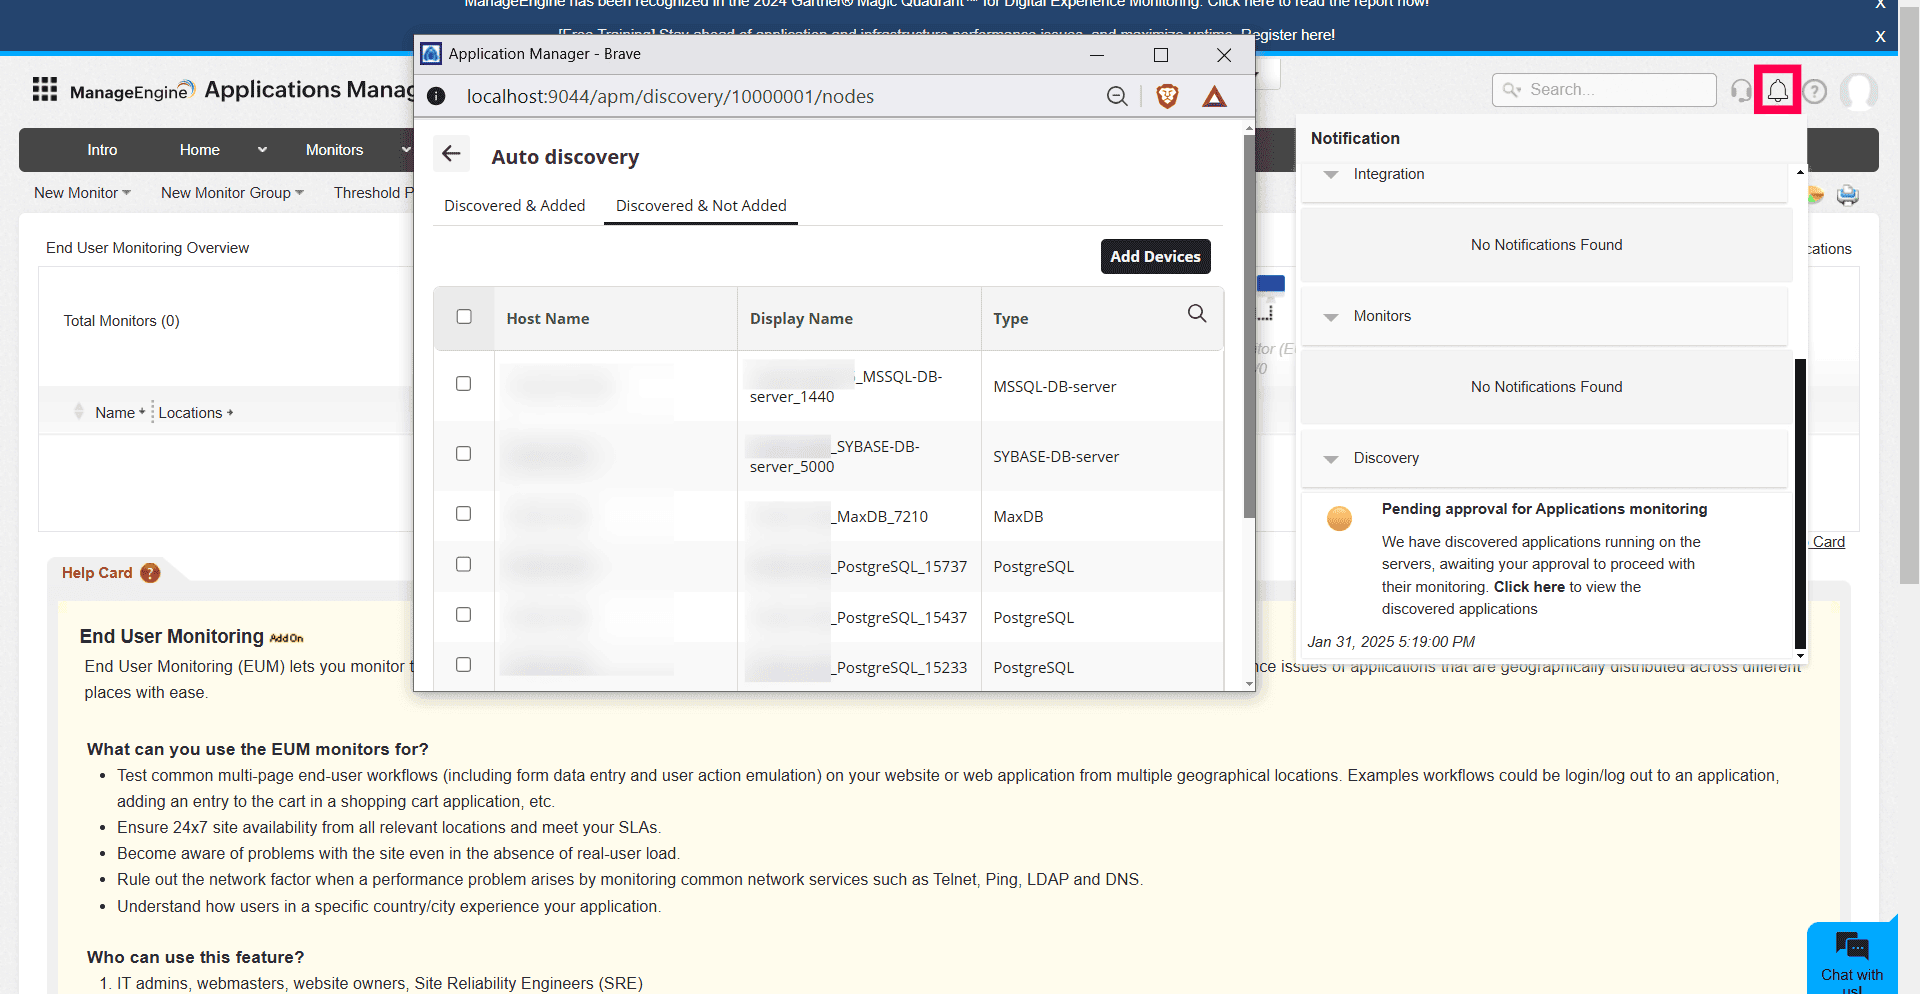This screenshot has height=994, width=1920.
Task: Expand the Home menu dropdown arrow
Action: click(x=262, y=150)
